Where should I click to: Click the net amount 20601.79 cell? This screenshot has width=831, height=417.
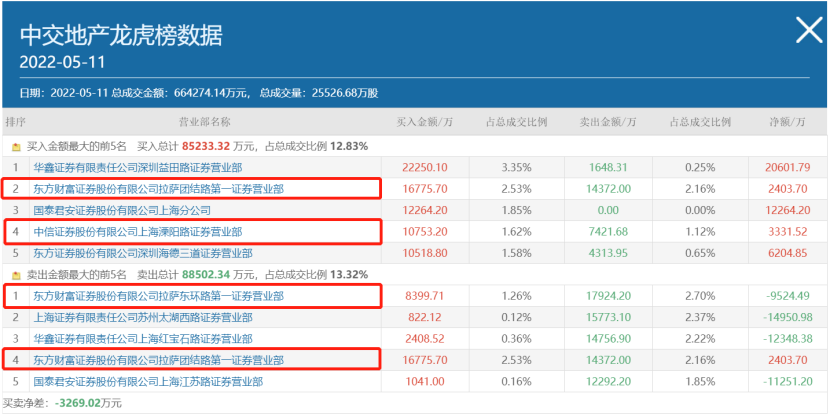[x=788, y=167]
